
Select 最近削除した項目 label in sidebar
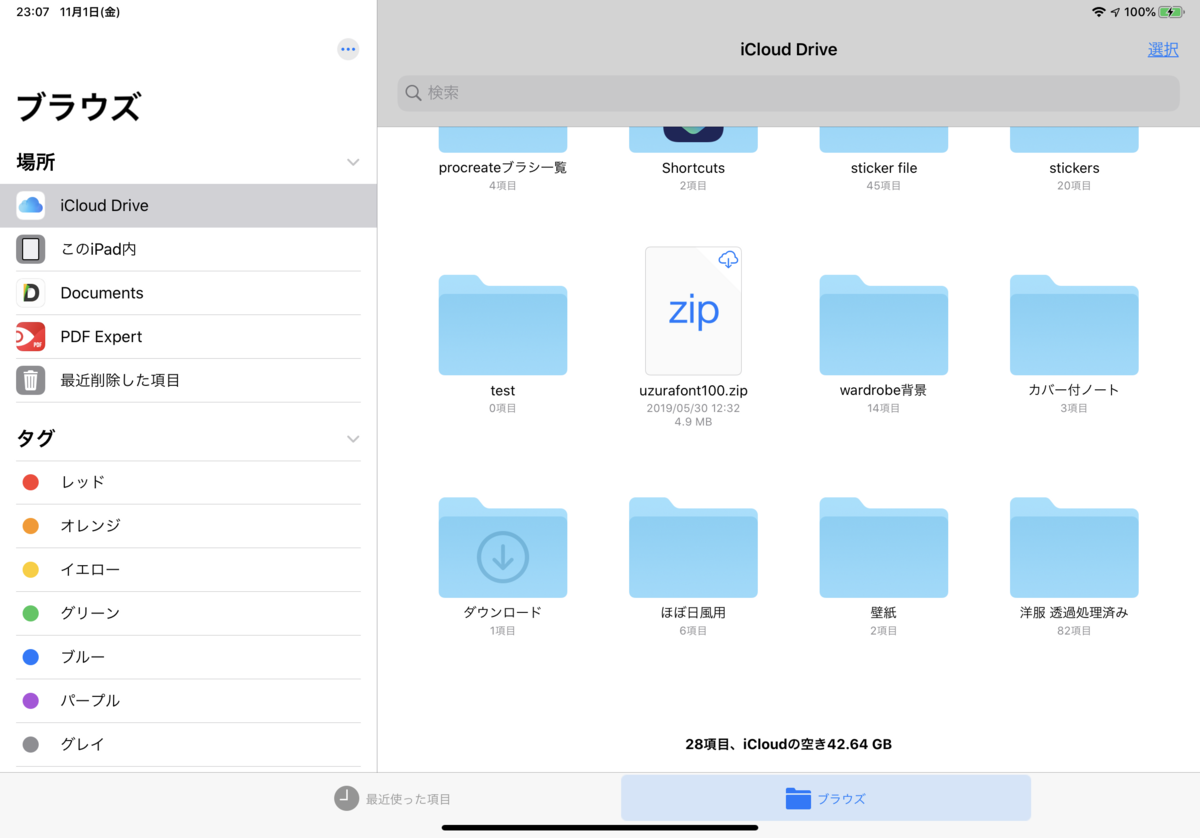120,381
